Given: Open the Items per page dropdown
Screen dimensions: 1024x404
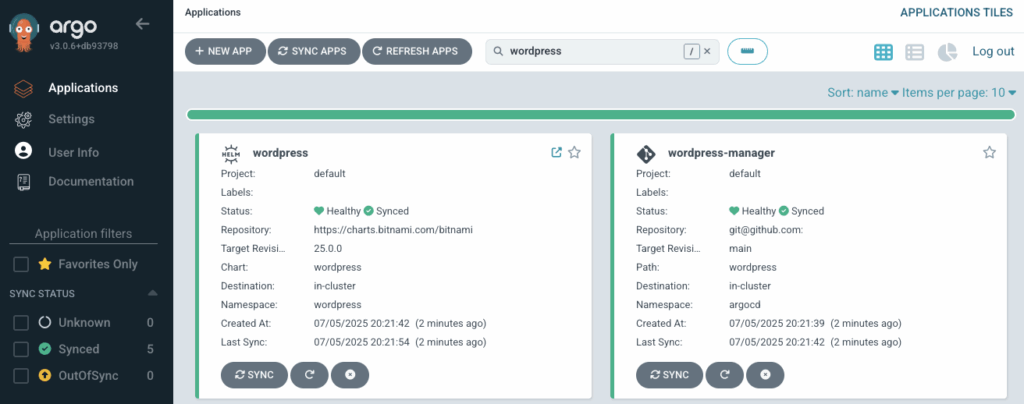Looking at the screenshot, I should pos(959,93).
